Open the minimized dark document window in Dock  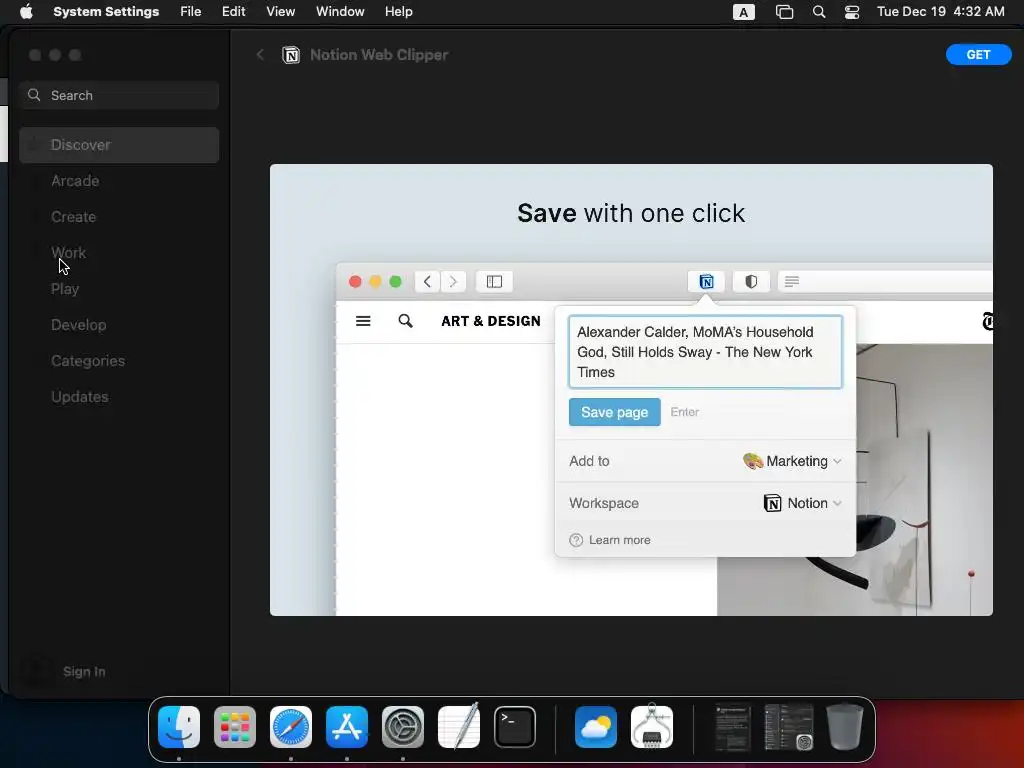(733, 727)
